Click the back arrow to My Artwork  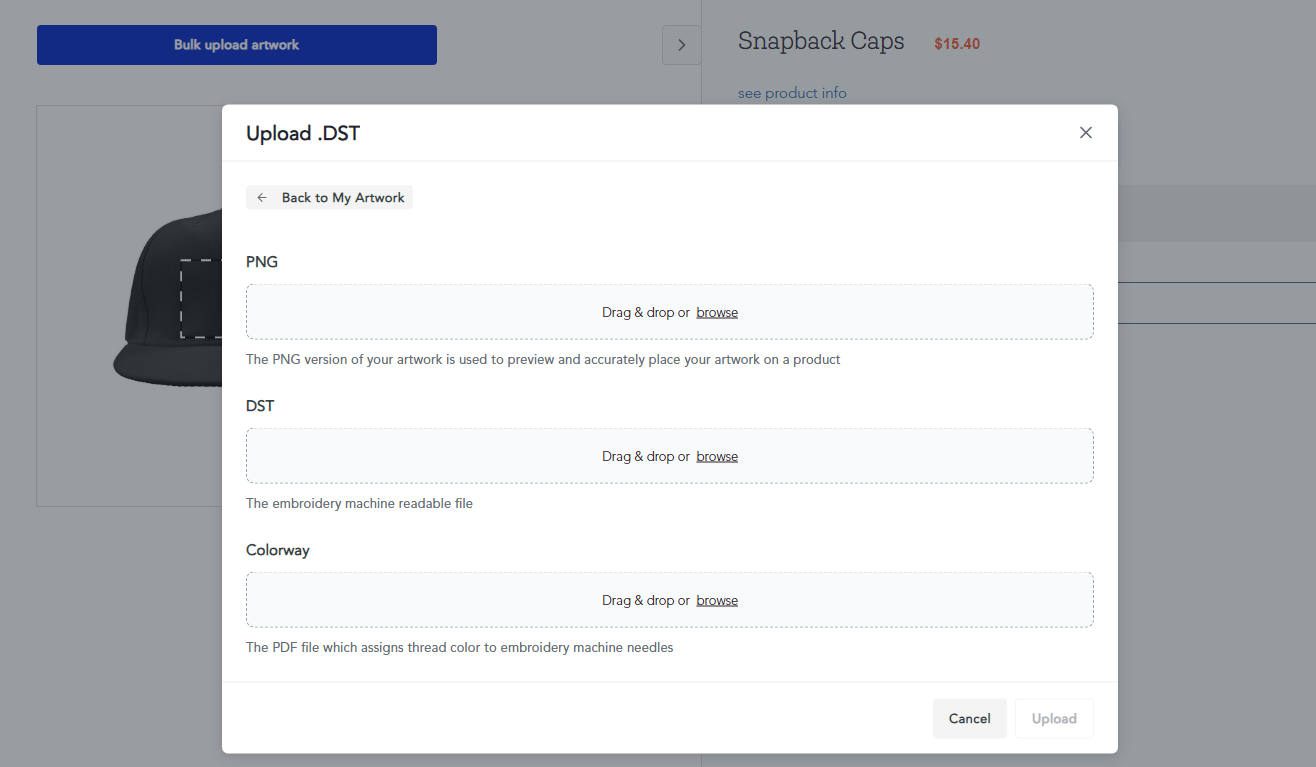pyautogui.click(x=262, y=198)
